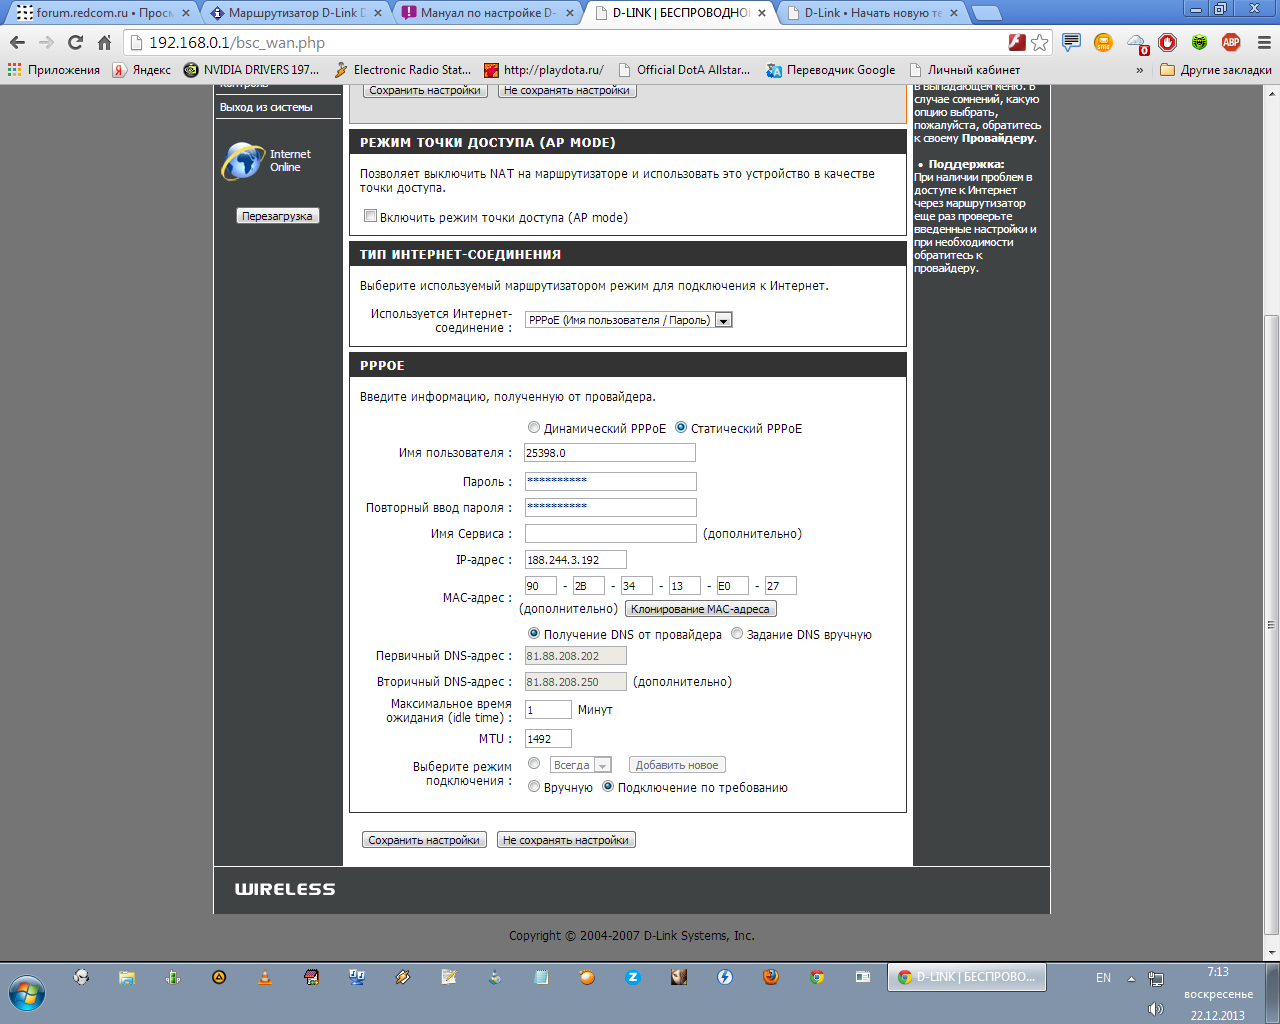Open the ABP Adblock Plus extension
The height and width of the screenshot is (1024, 1280).
(x=1231, y=42)
